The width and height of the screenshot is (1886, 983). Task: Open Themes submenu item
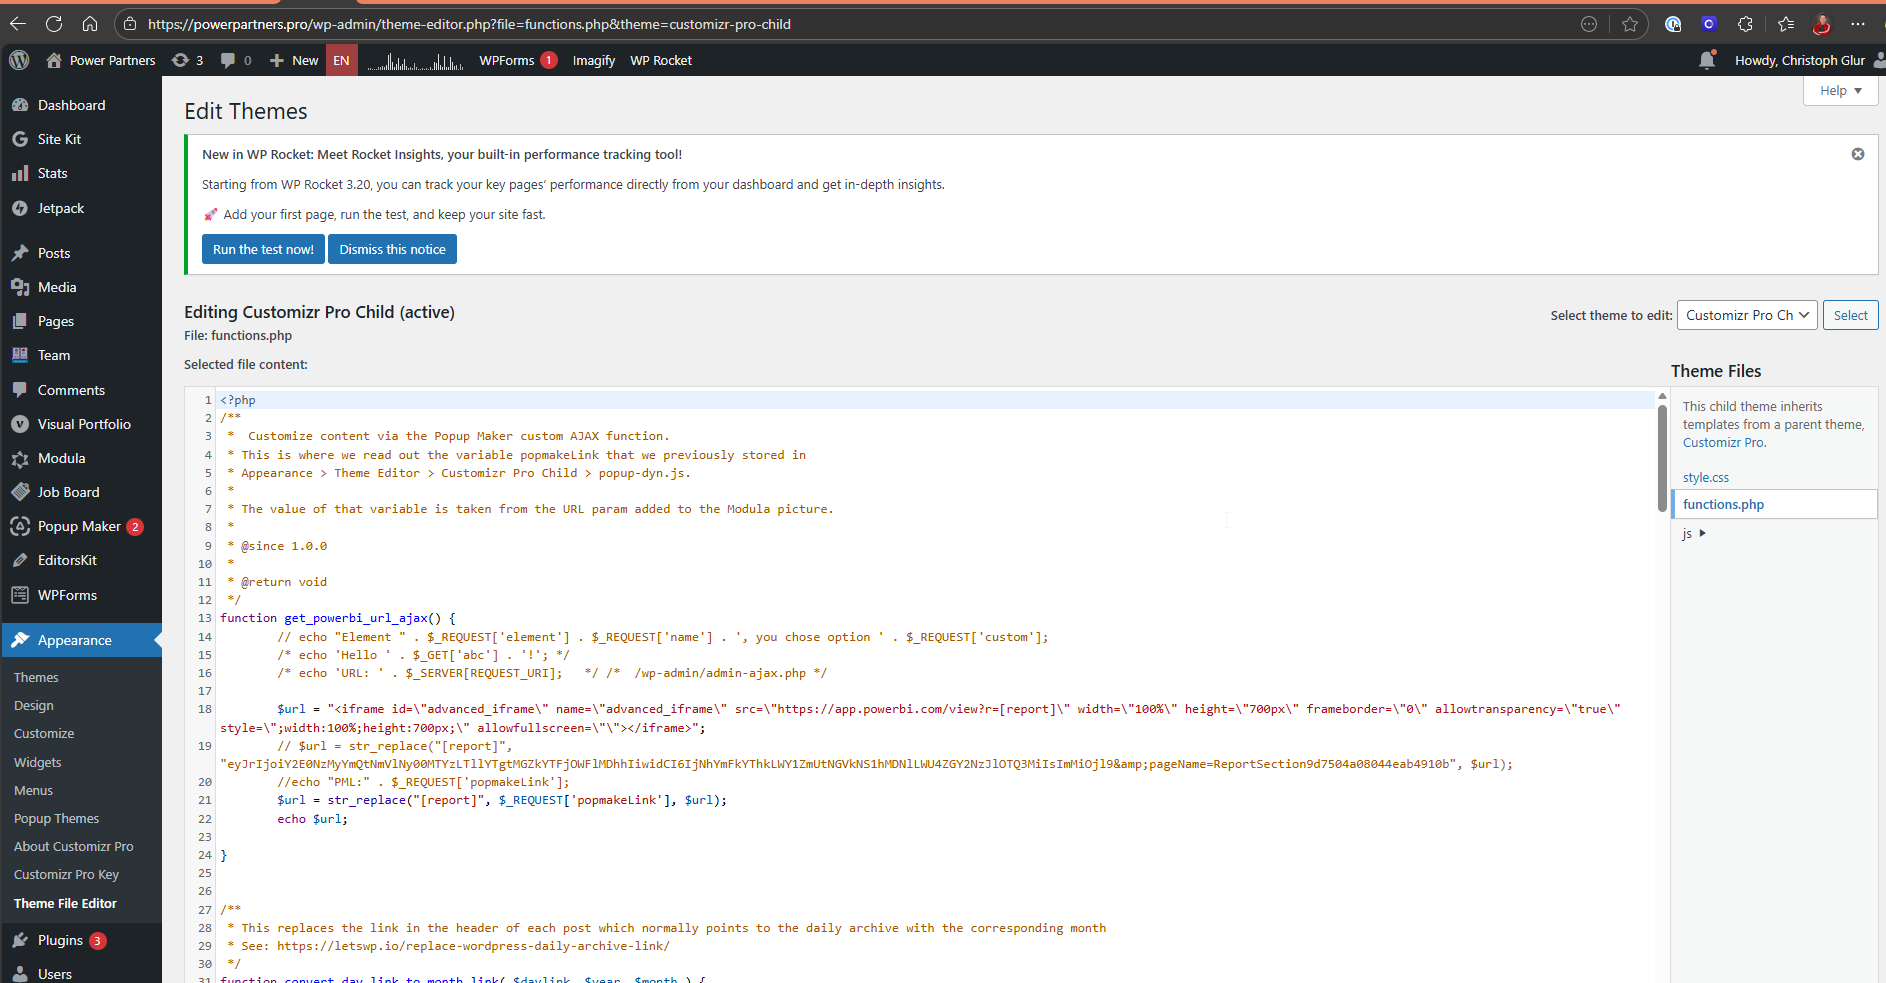pyautogui.click(x=36, y=677)
